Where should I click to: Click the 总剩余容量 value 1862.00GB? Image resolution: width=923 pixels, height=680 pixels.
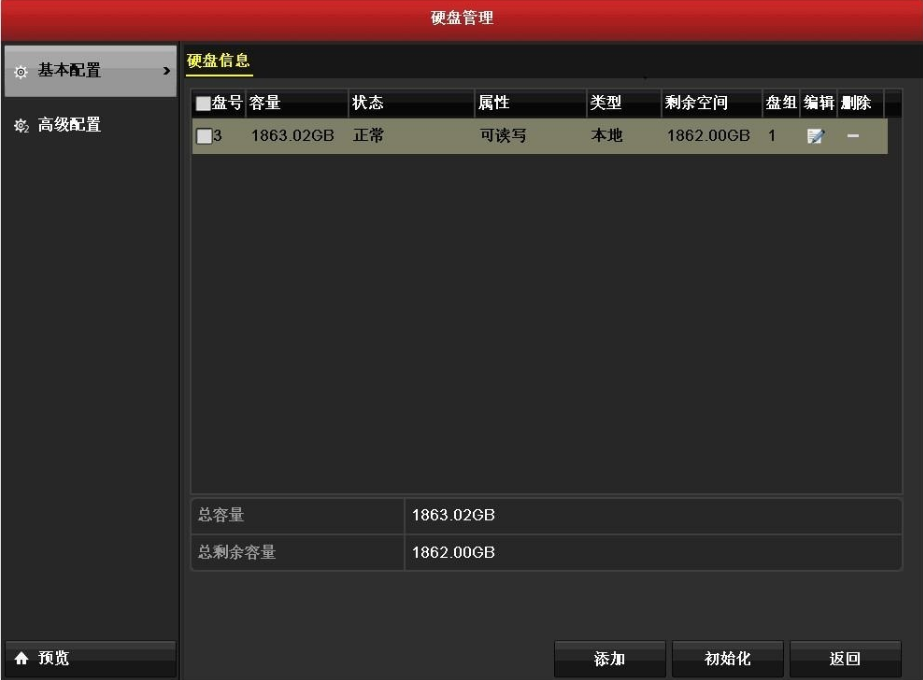pyautogui.click(x=454, y=552)
